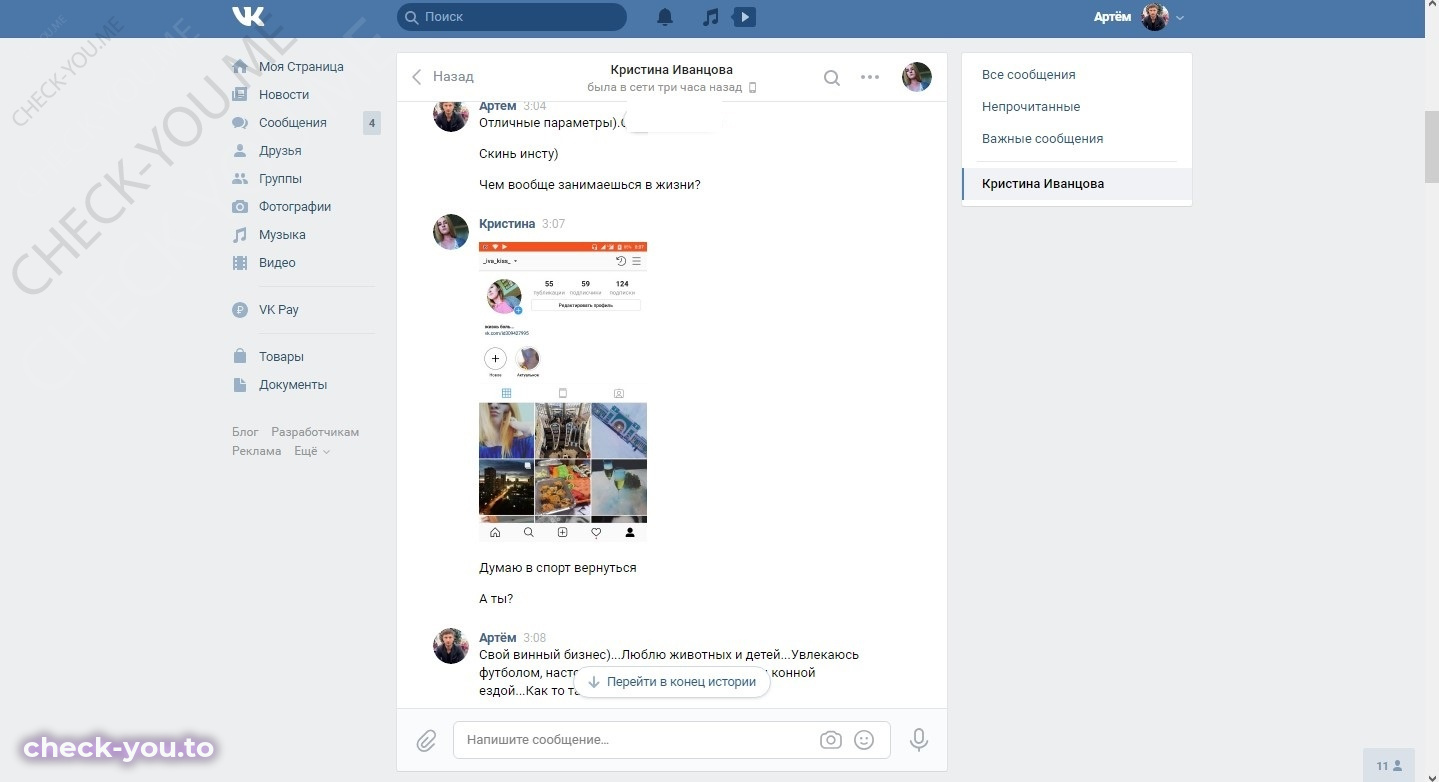This screenshot has height=782, width=1439.
Task: Click the VK Pay ruble icon
Action: 240,310
